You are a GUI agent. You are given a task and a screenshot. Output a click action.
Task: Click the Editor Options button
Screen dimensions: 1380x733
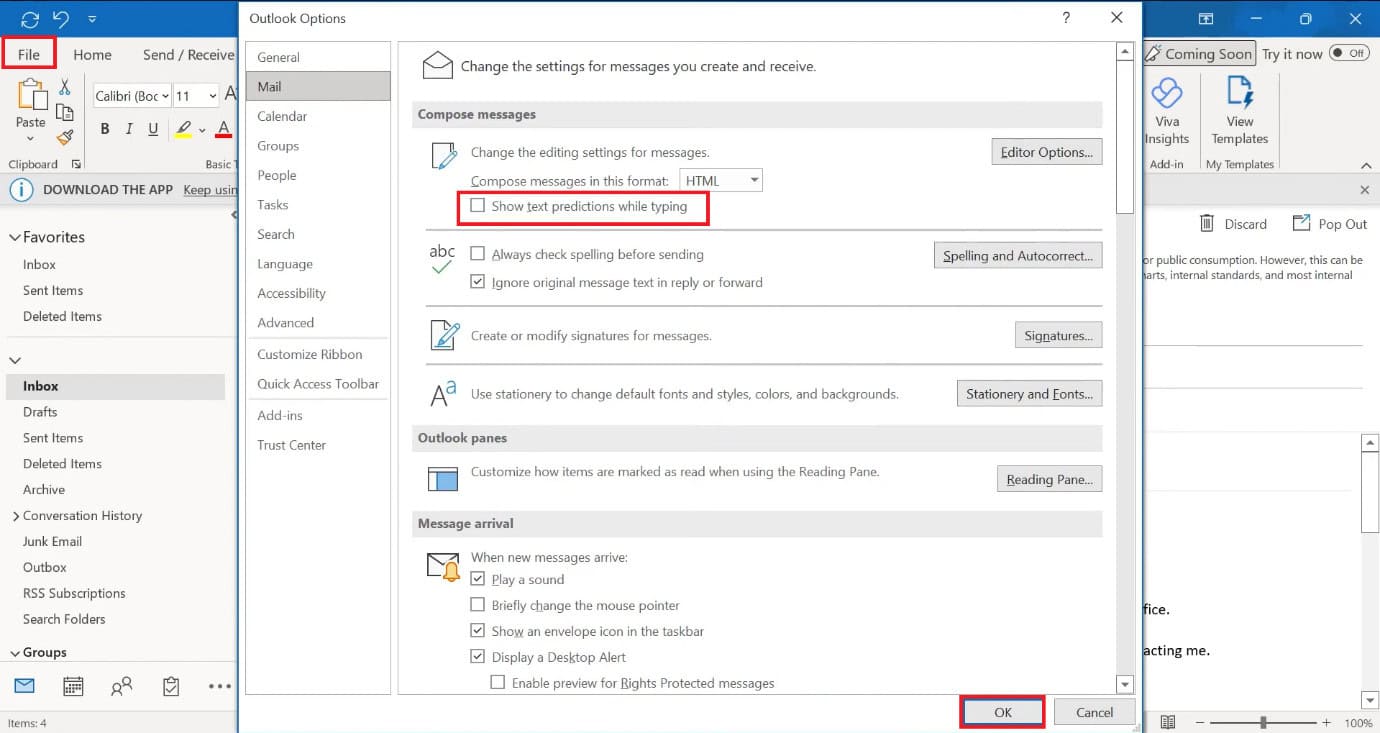point(1046,152)
